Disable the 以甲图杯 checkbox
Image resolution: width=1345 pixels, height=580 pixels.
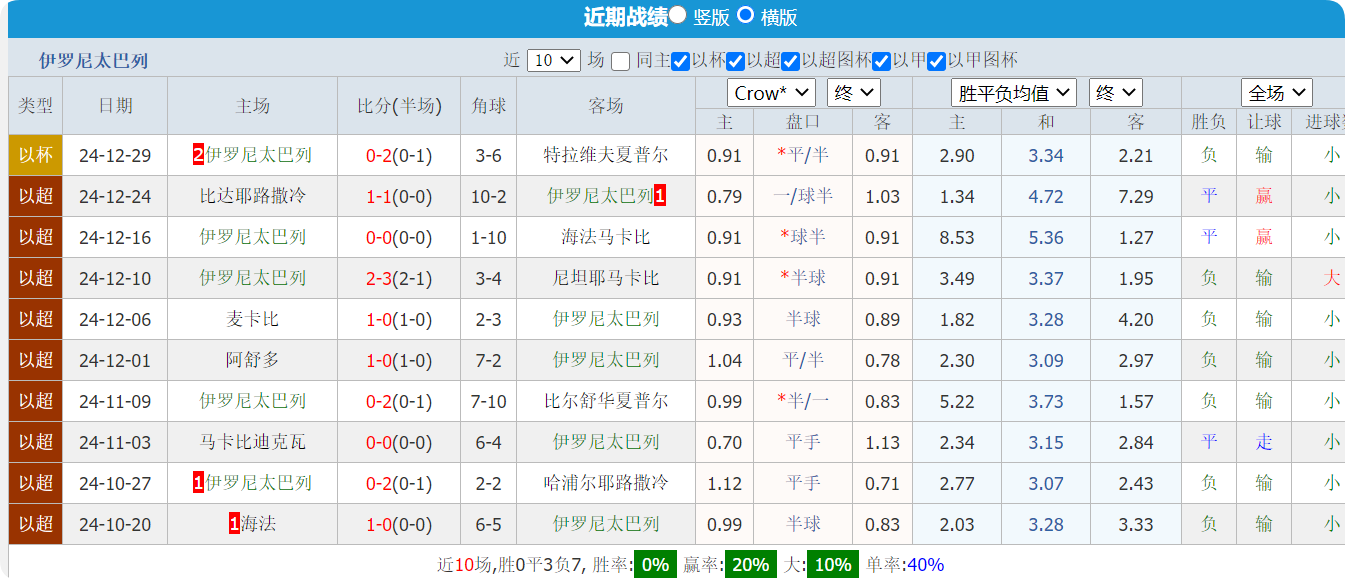pos(936,60)
